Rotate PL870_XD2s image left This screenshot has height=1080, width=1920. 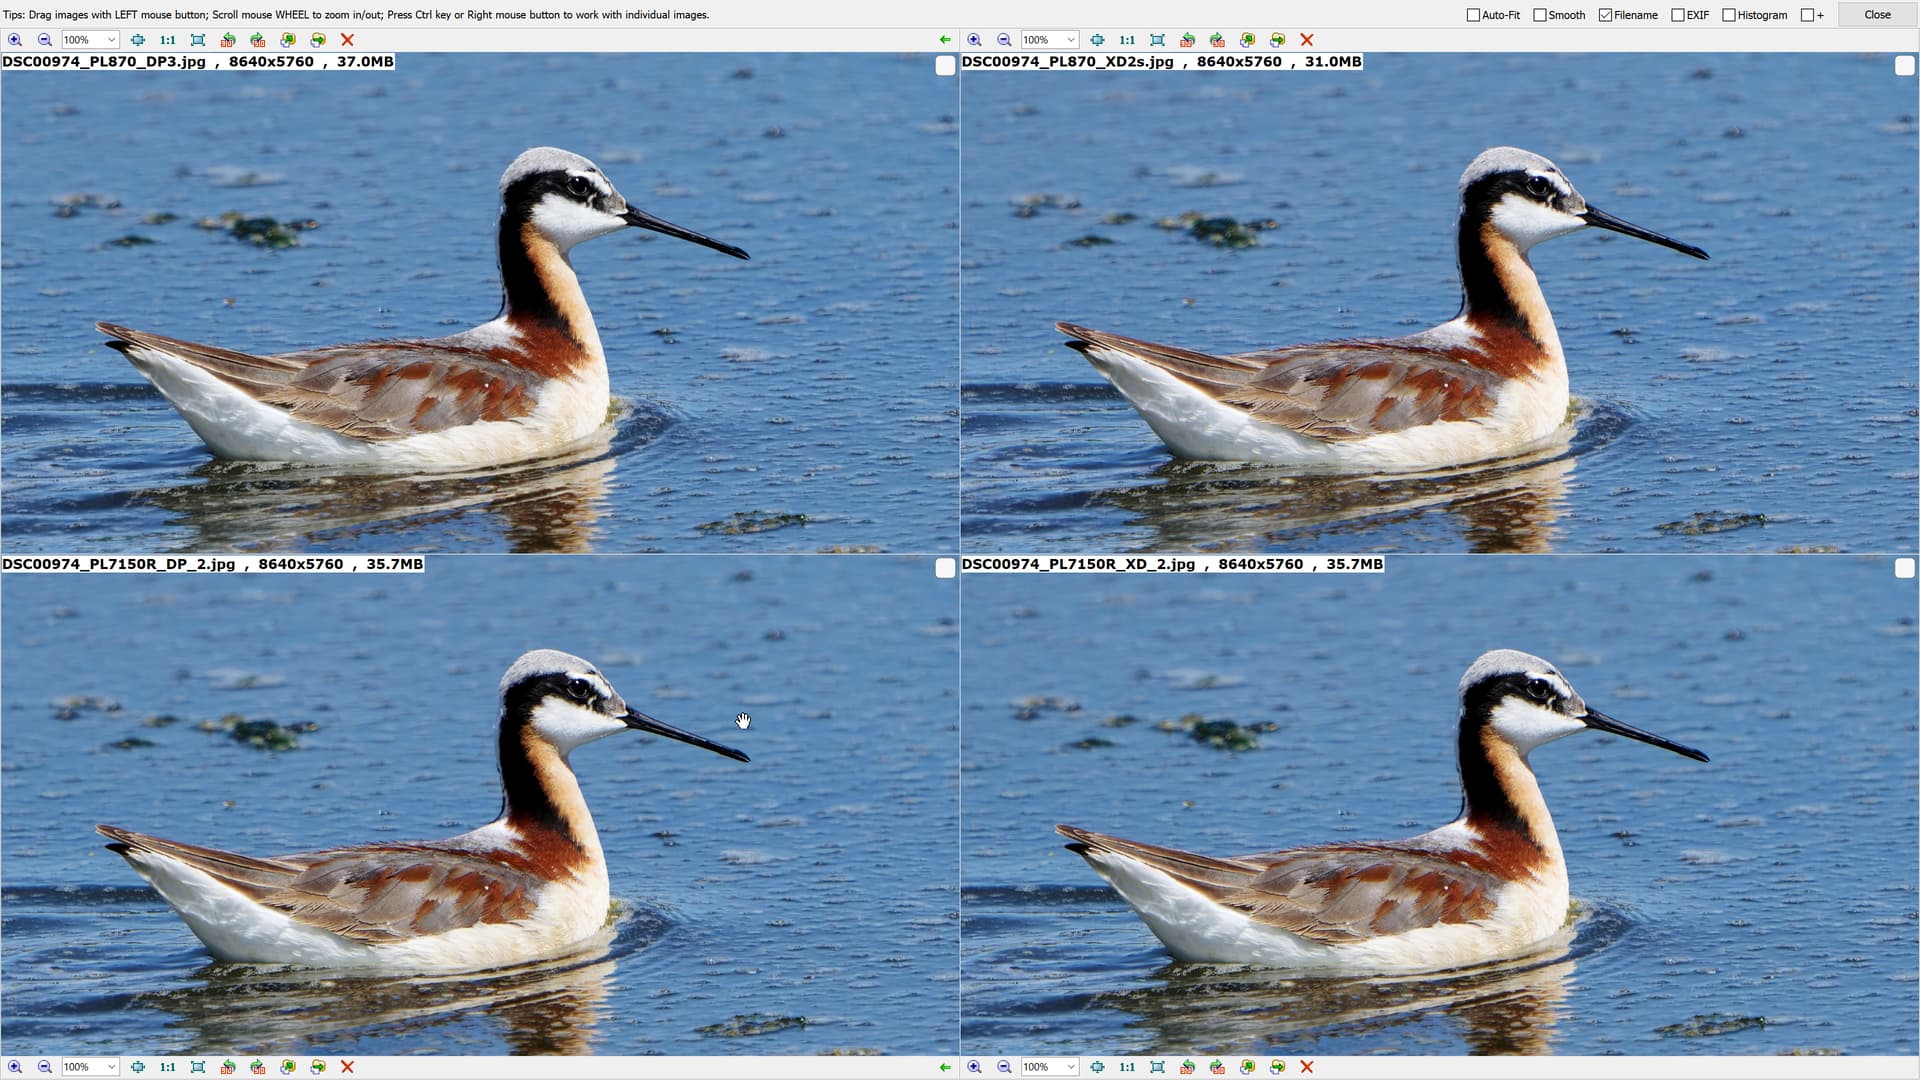tap(1188, 40)
